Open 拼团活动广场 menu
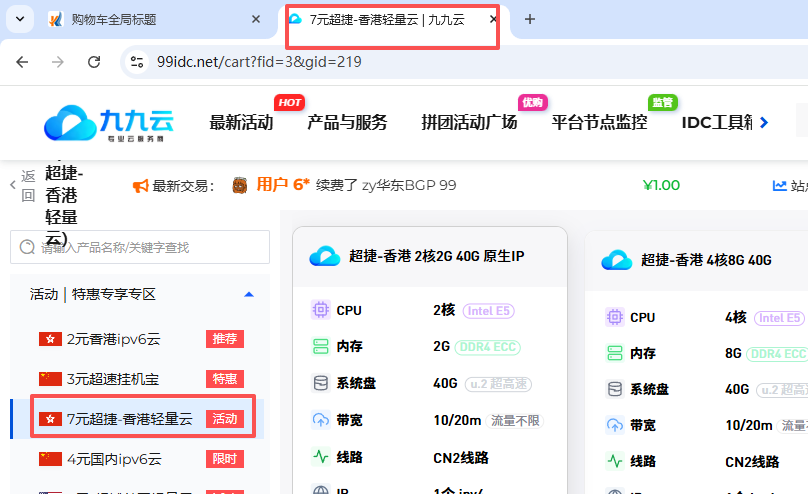The image size is (808, 494). 469,123
